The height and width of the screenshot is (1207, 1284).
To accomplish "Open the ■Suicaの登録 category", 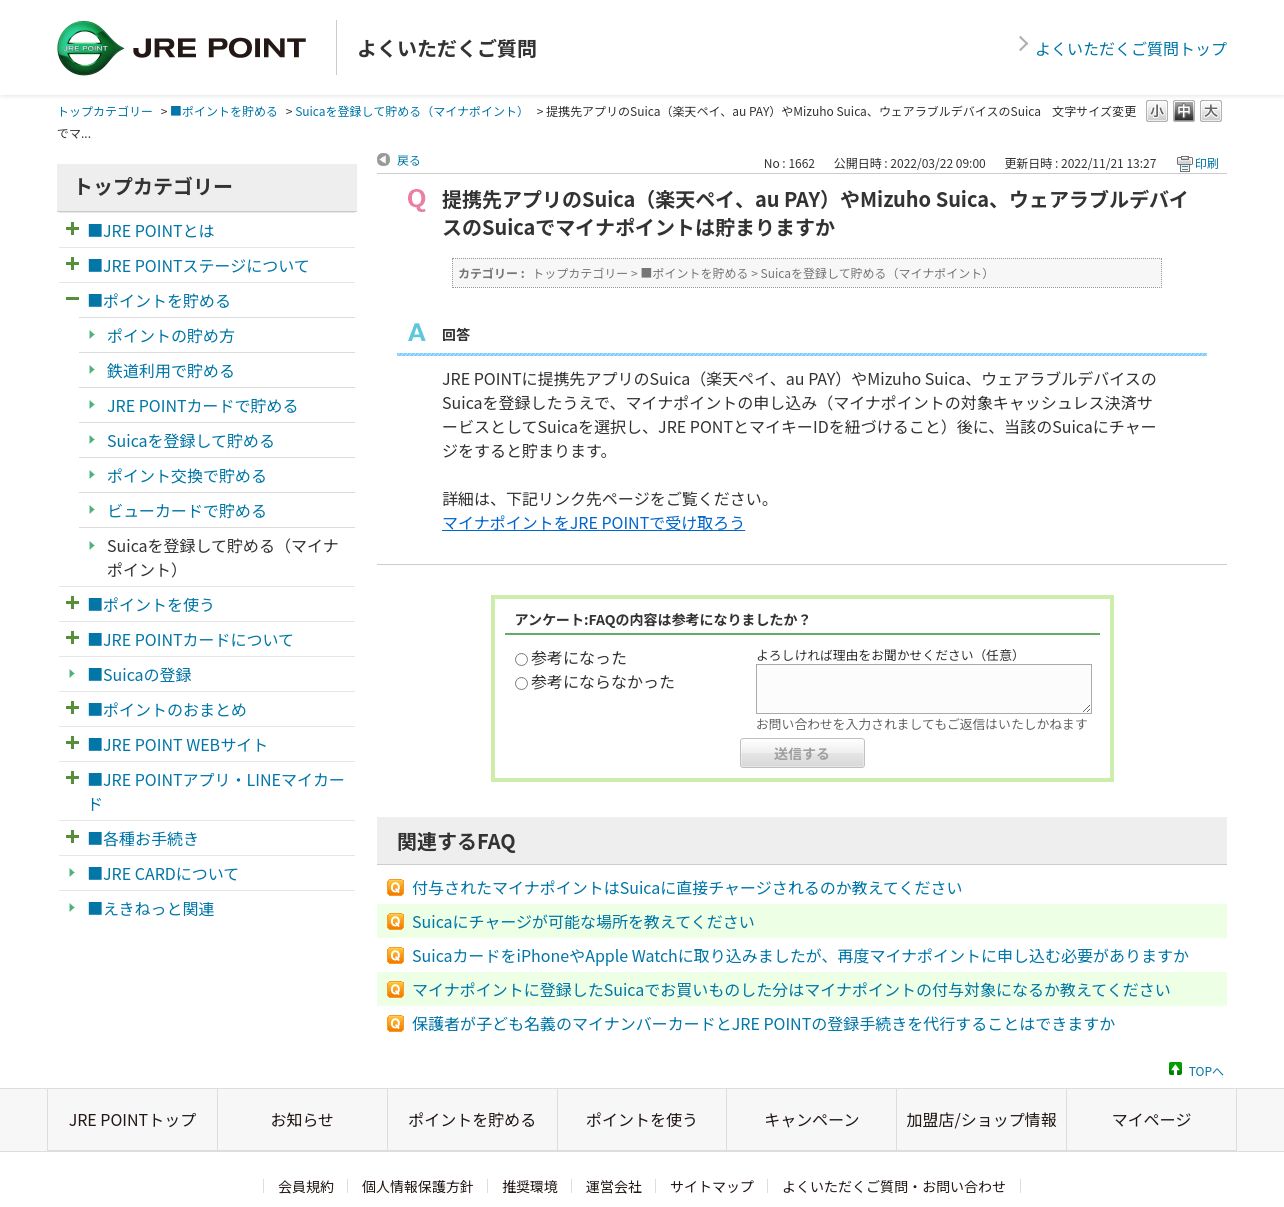I will click(140, 675).
